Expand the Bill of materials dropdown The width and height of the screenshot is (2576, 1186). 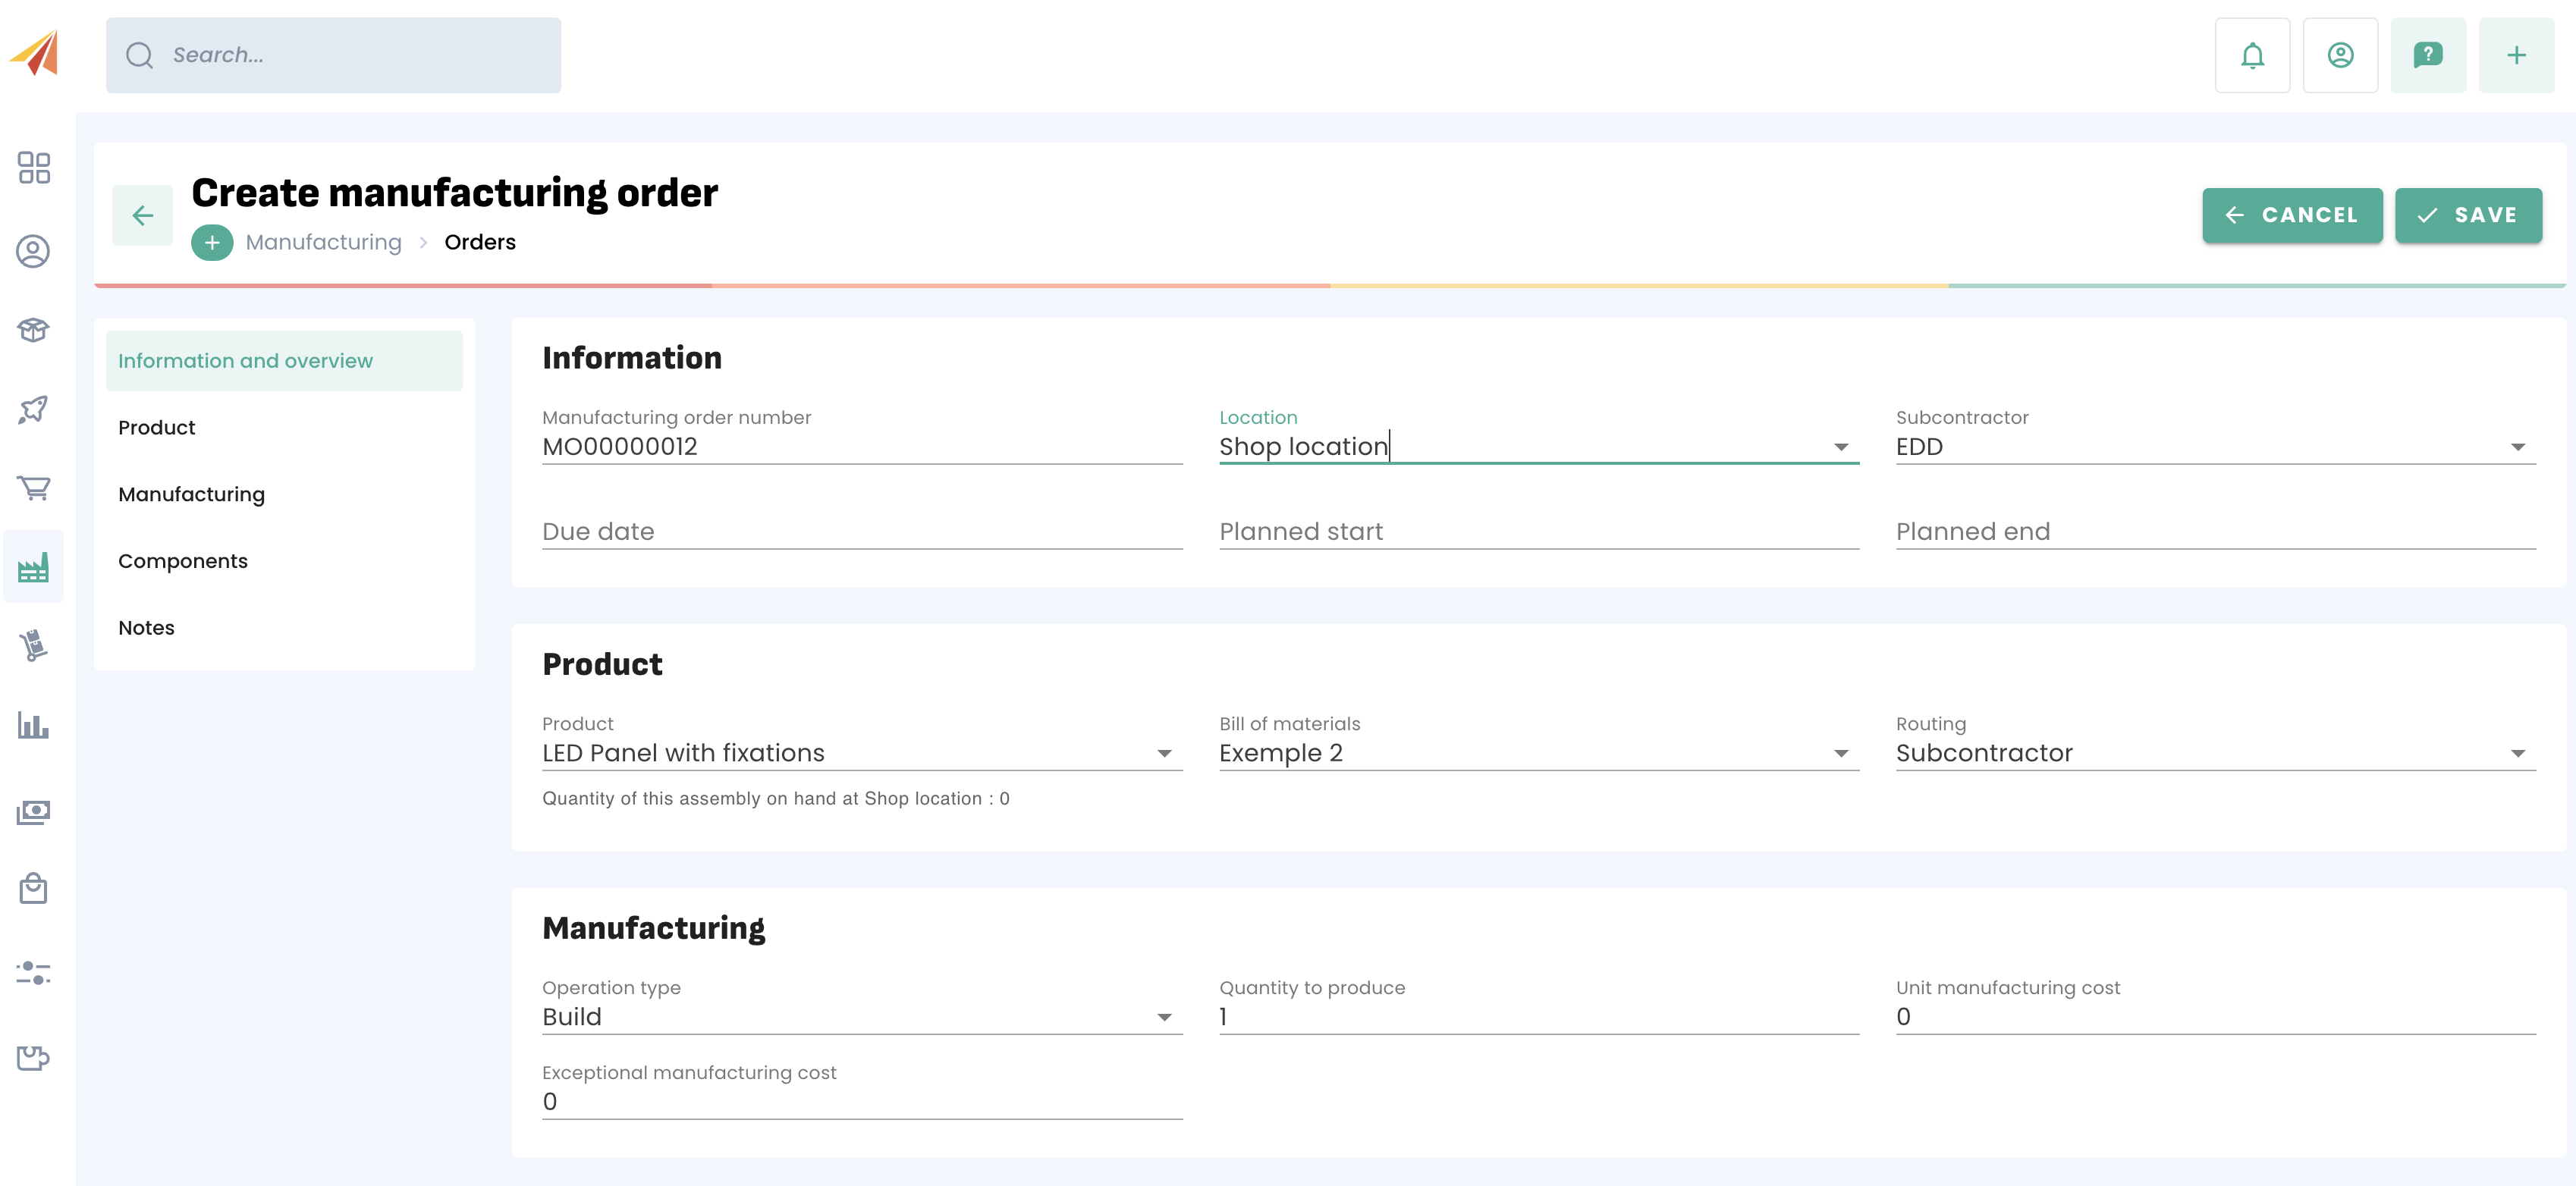(x=1840, y=753)
